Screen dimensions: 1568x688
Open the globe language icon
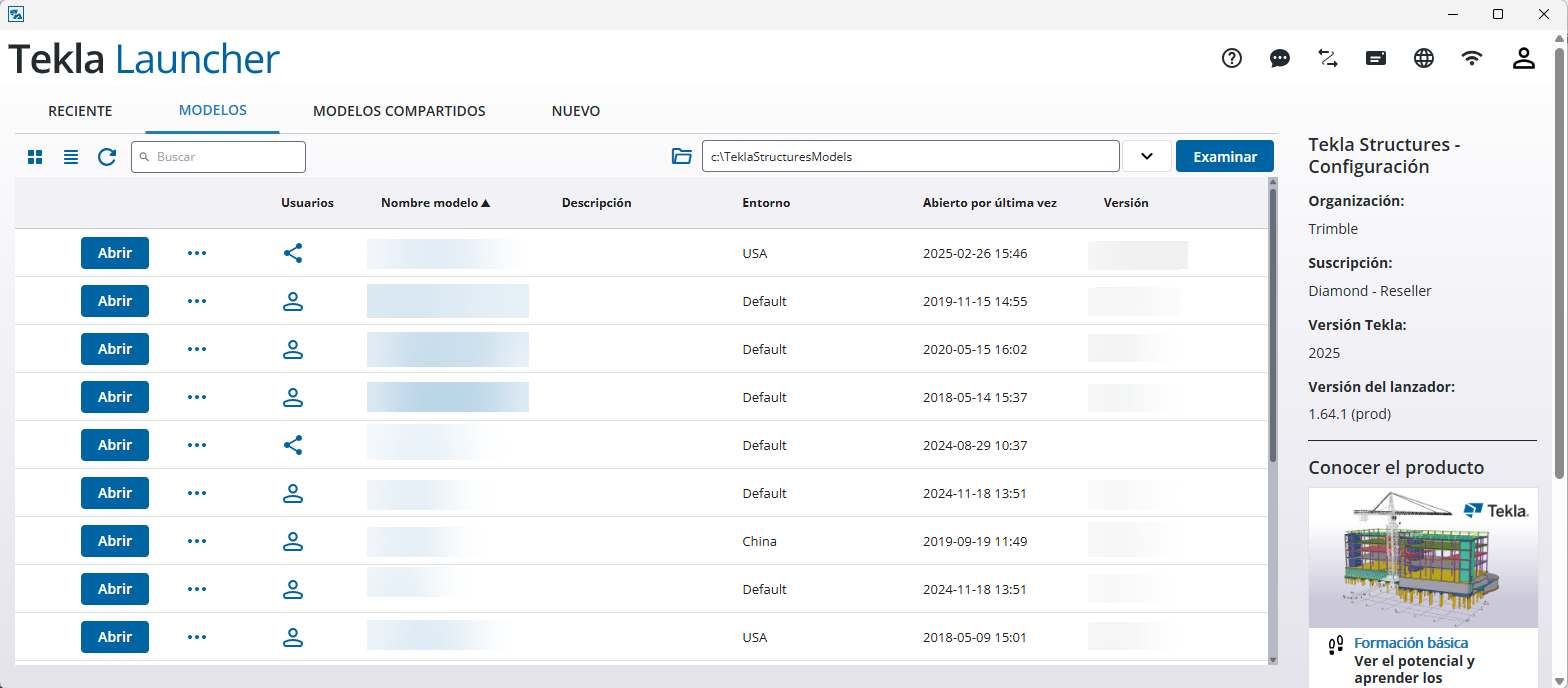(x=1424, y=58)
